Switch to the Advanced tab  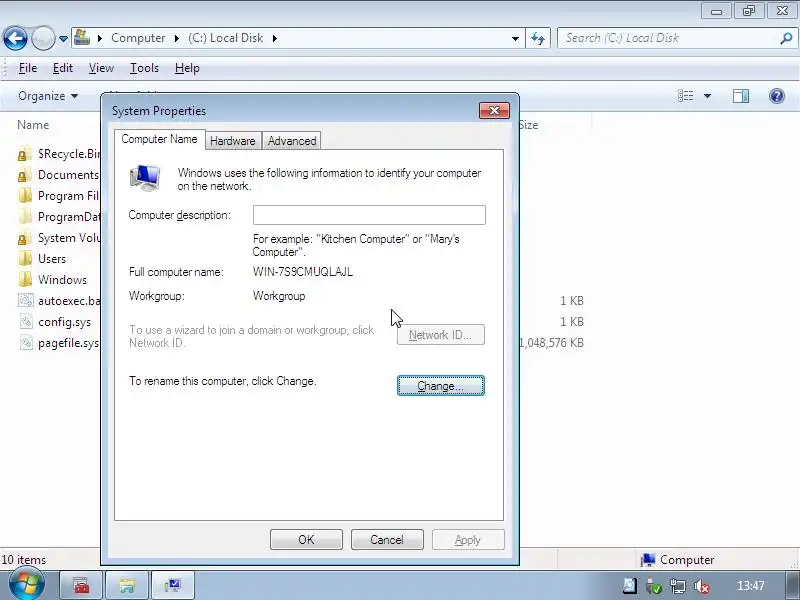click(292, 141)
